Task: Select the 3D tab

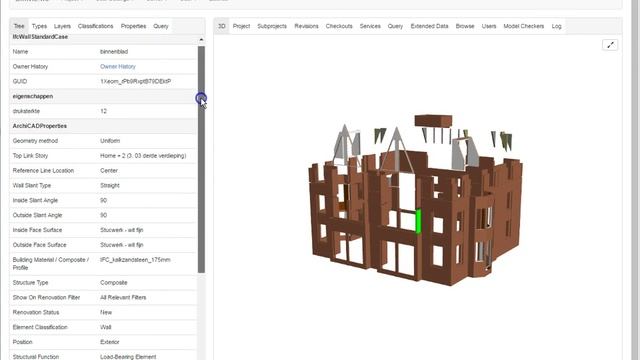Action: [x=222, y=26]
